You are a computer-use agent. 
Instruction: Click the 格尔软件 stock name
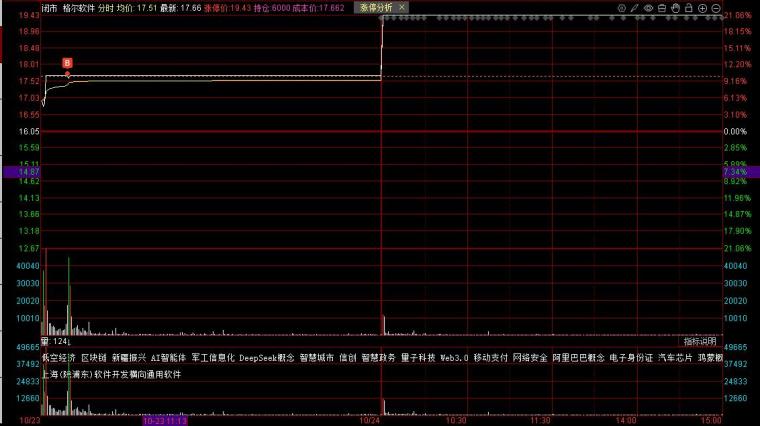coord(77,7)
